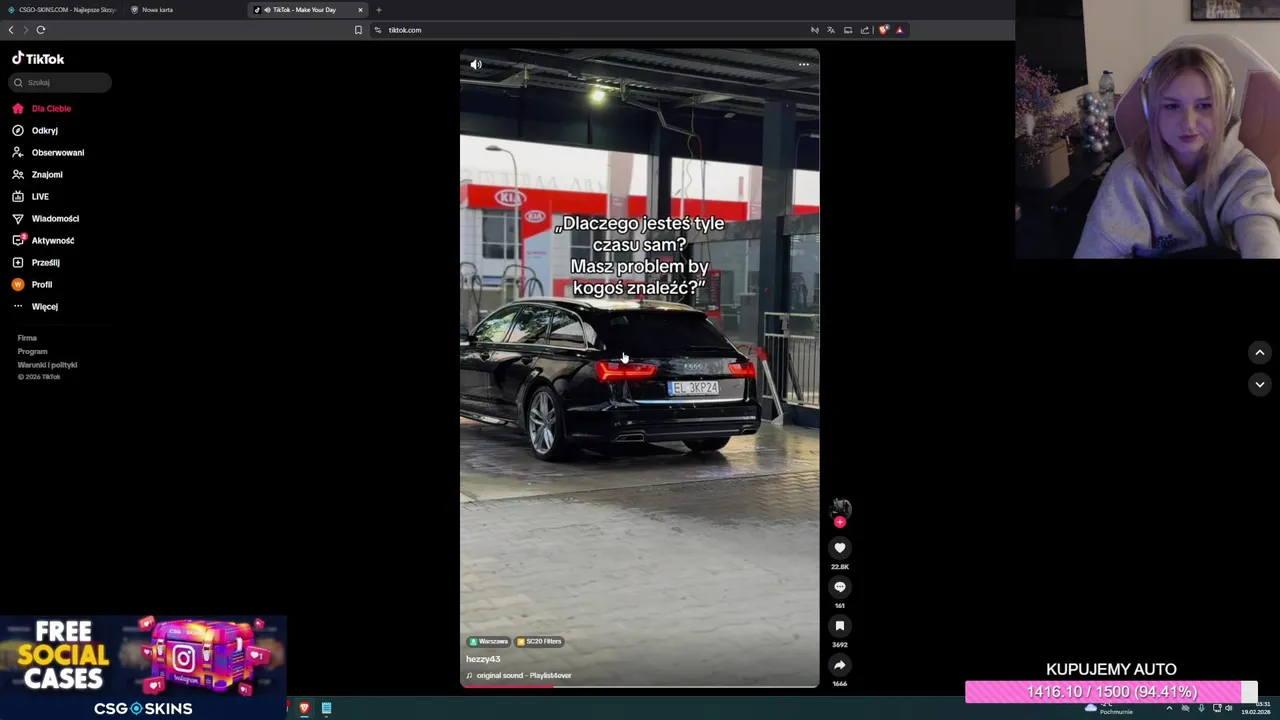Go forward in browser history
The width and height of the screenshot is (1280, 720).
26,30
